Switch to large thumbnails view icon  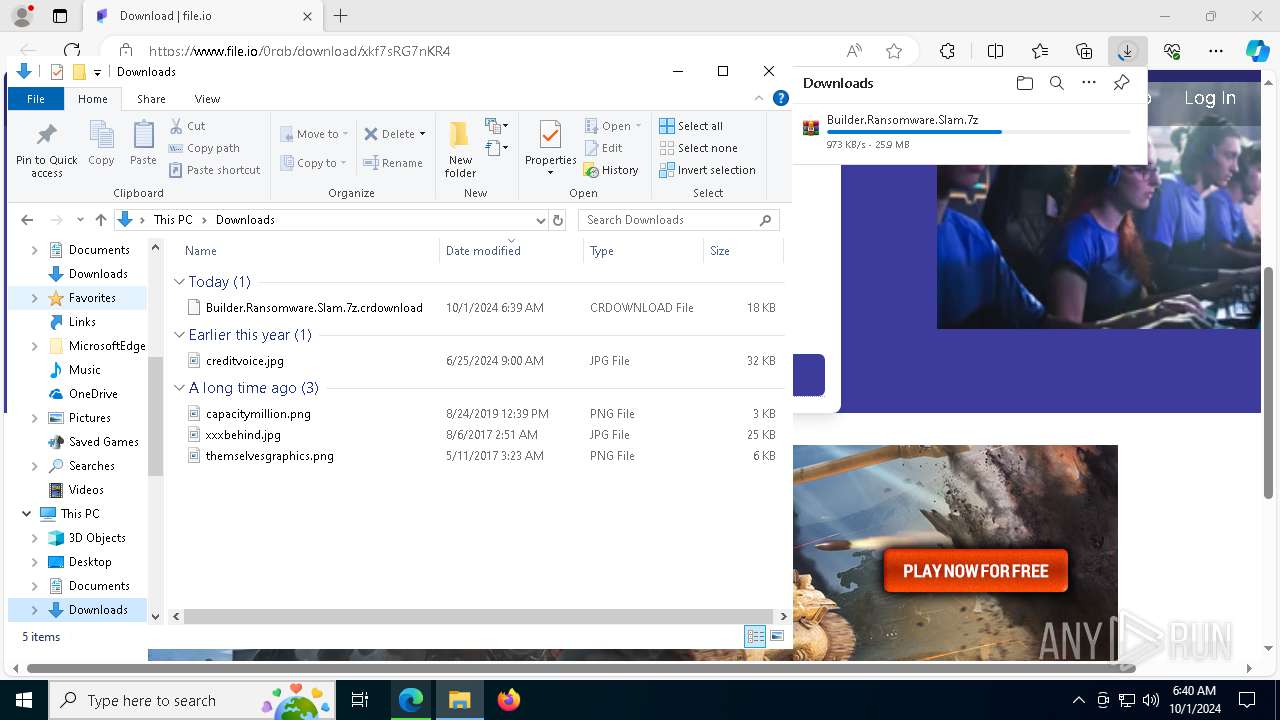[777, 636]
